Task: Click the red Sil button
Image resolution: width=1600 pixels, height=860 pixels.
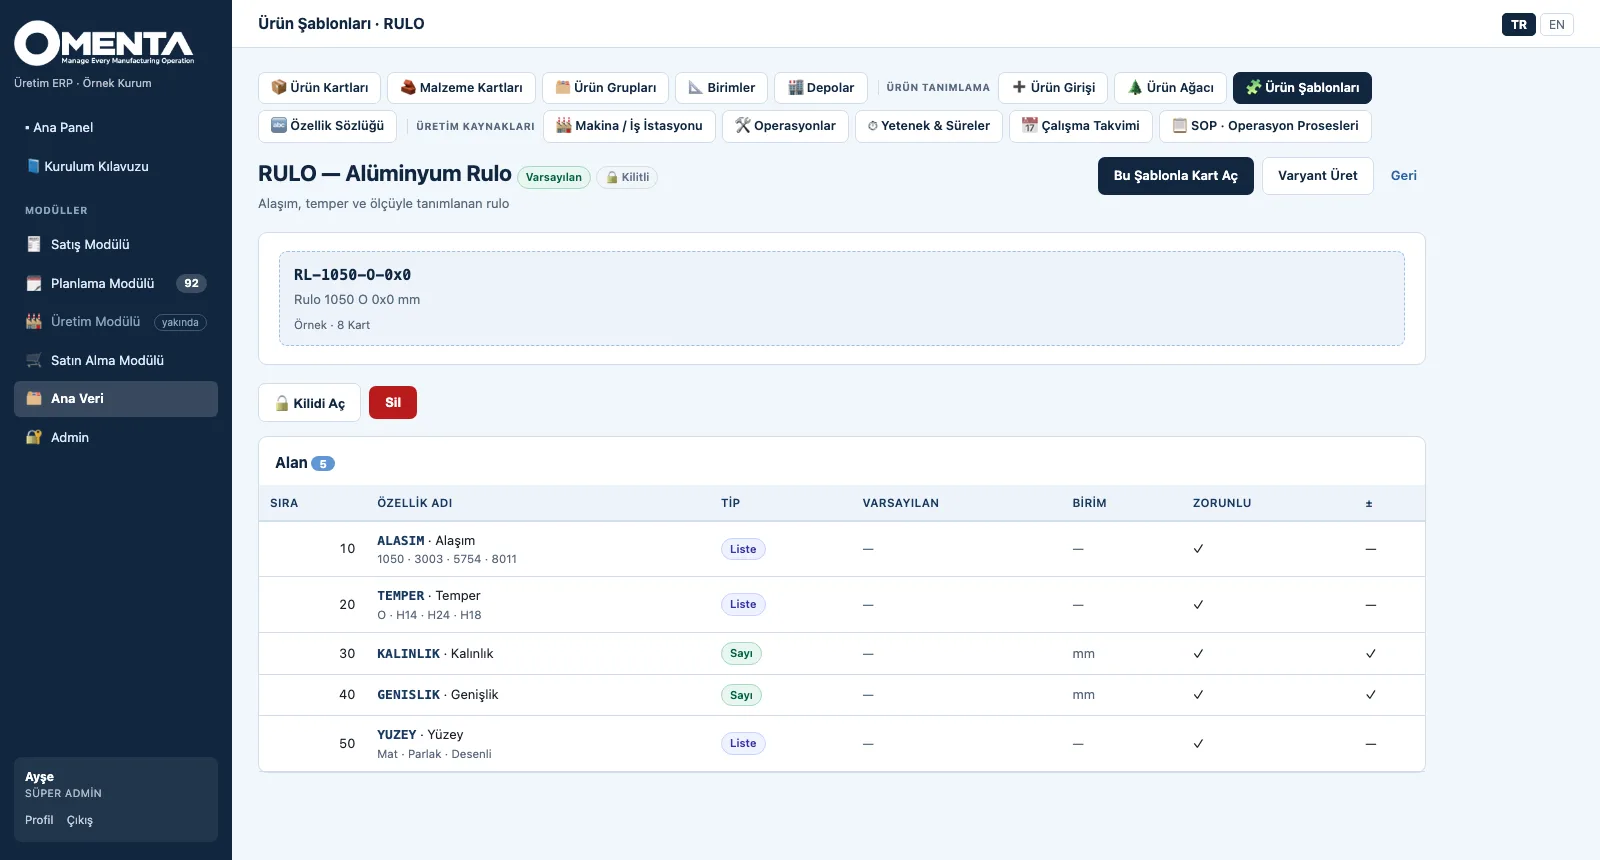Action: (x=393, y=403)
